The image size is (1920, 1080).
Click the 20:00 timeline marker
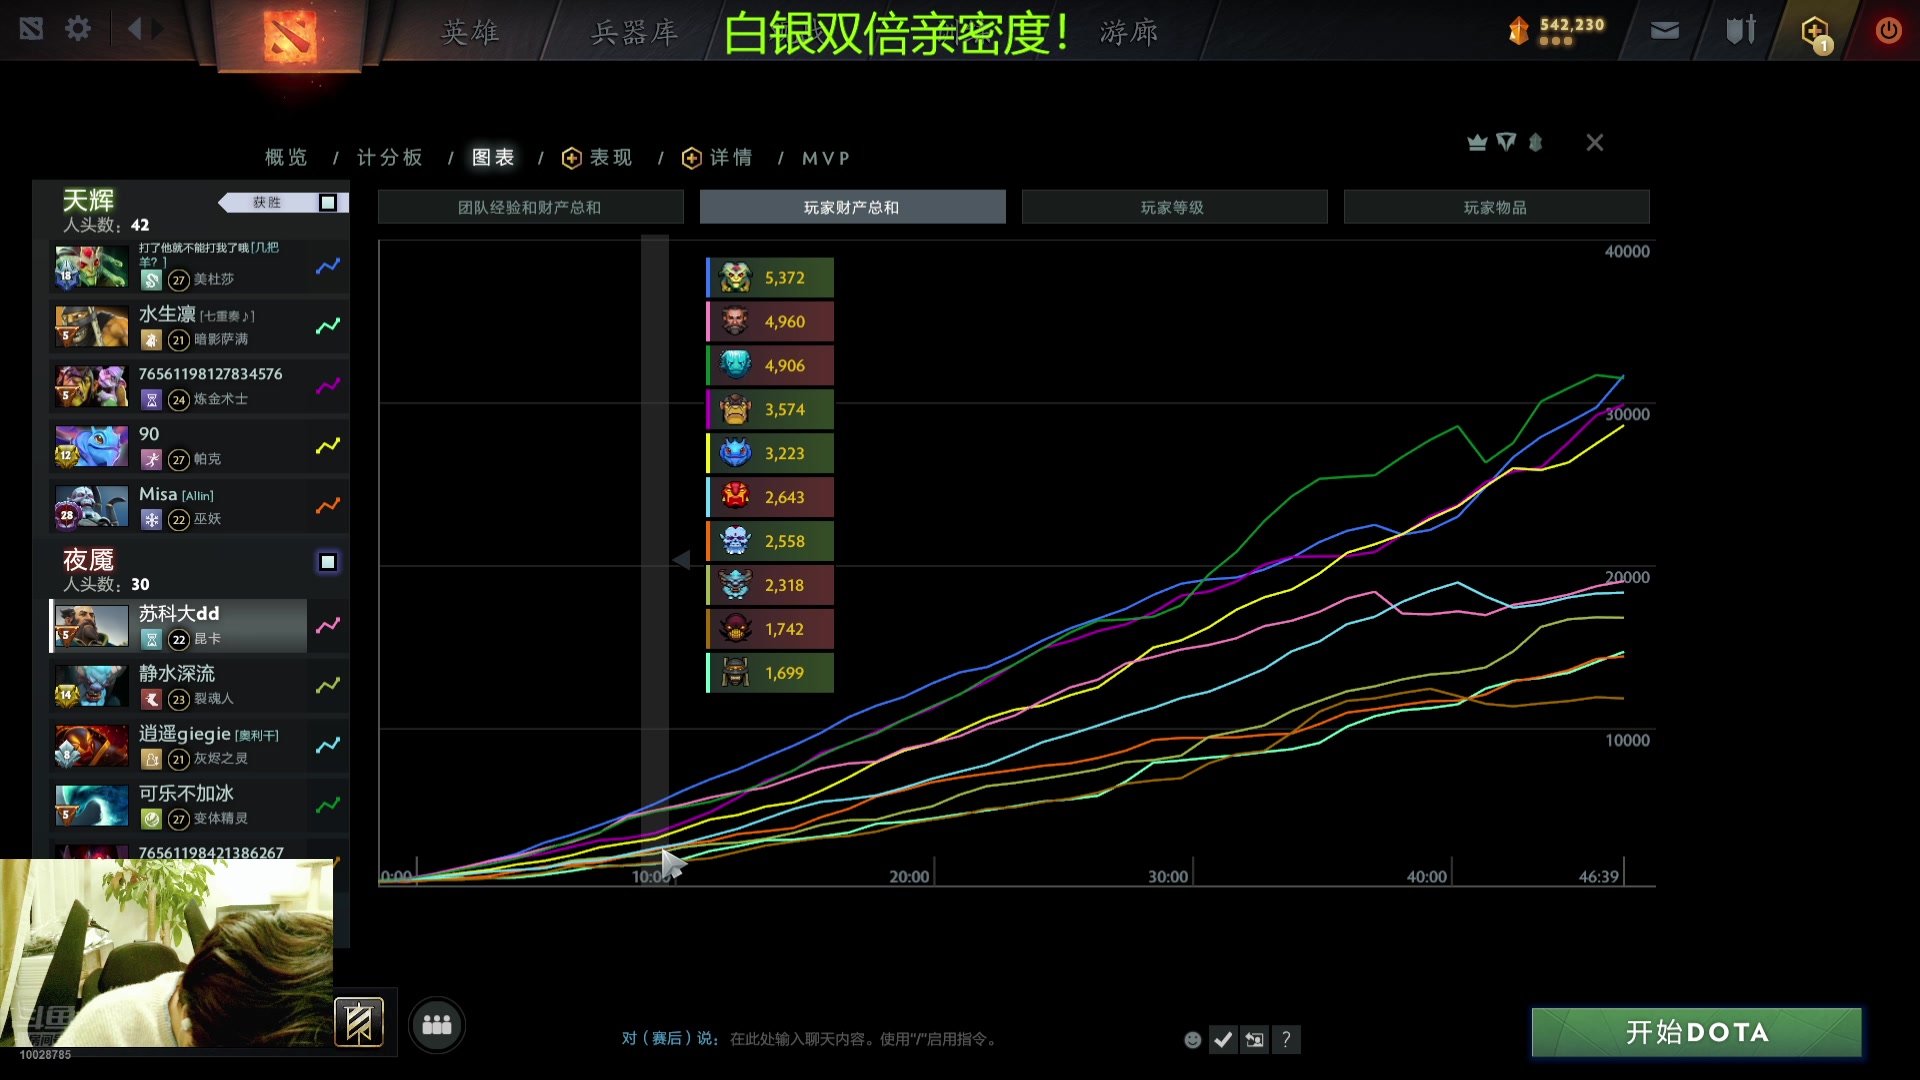click(x=909, y=877)
